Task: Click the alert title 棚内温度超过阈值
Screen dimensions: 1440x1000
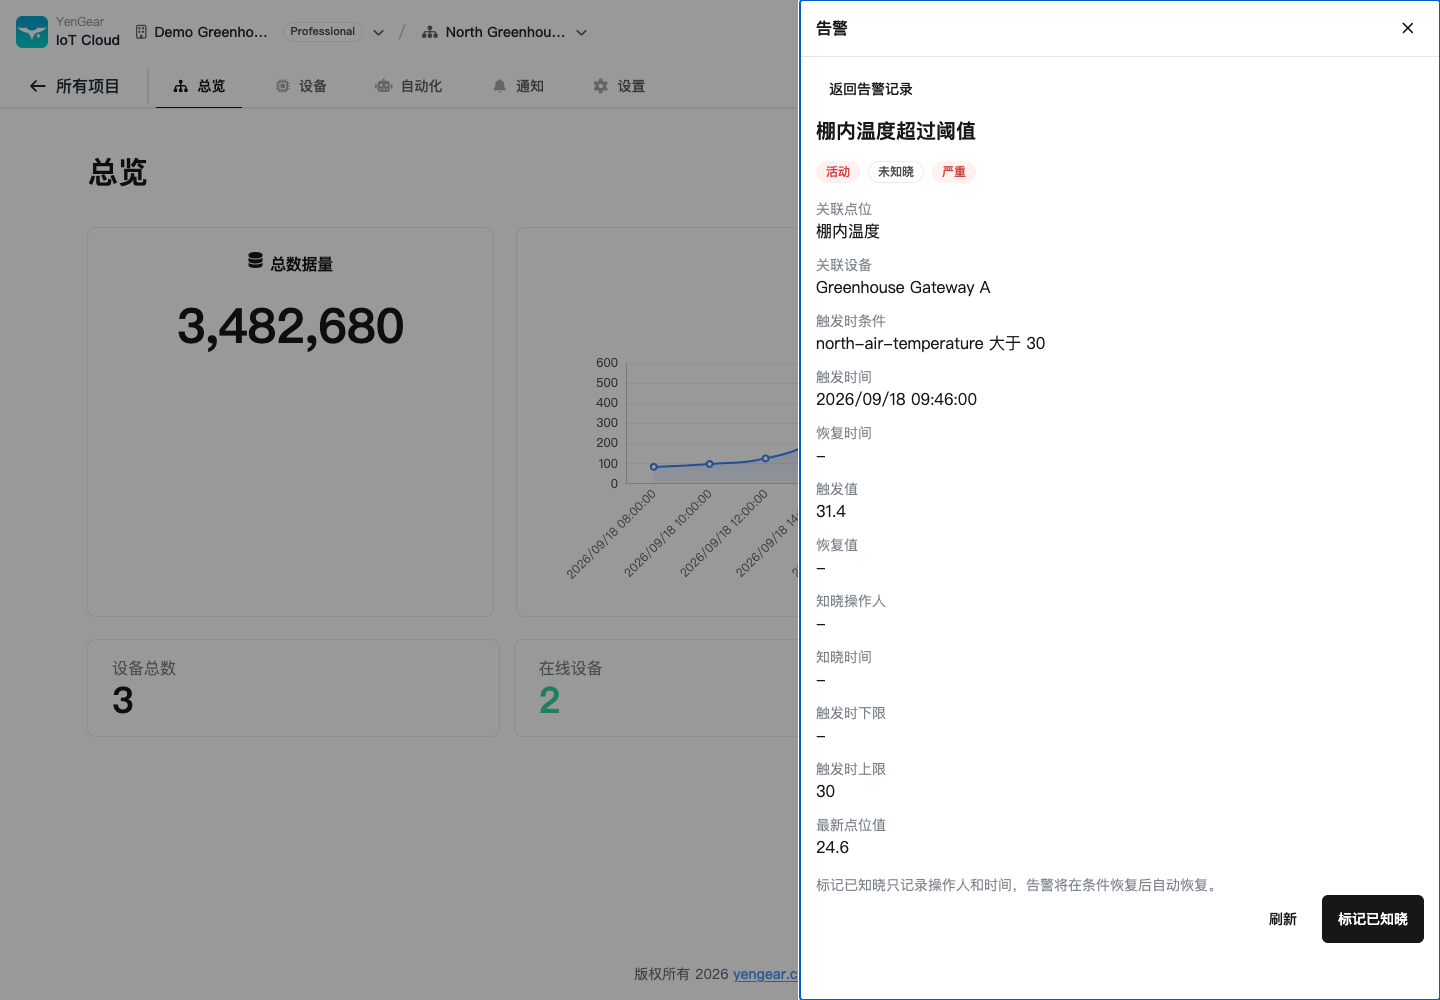Action: (896, 131)
